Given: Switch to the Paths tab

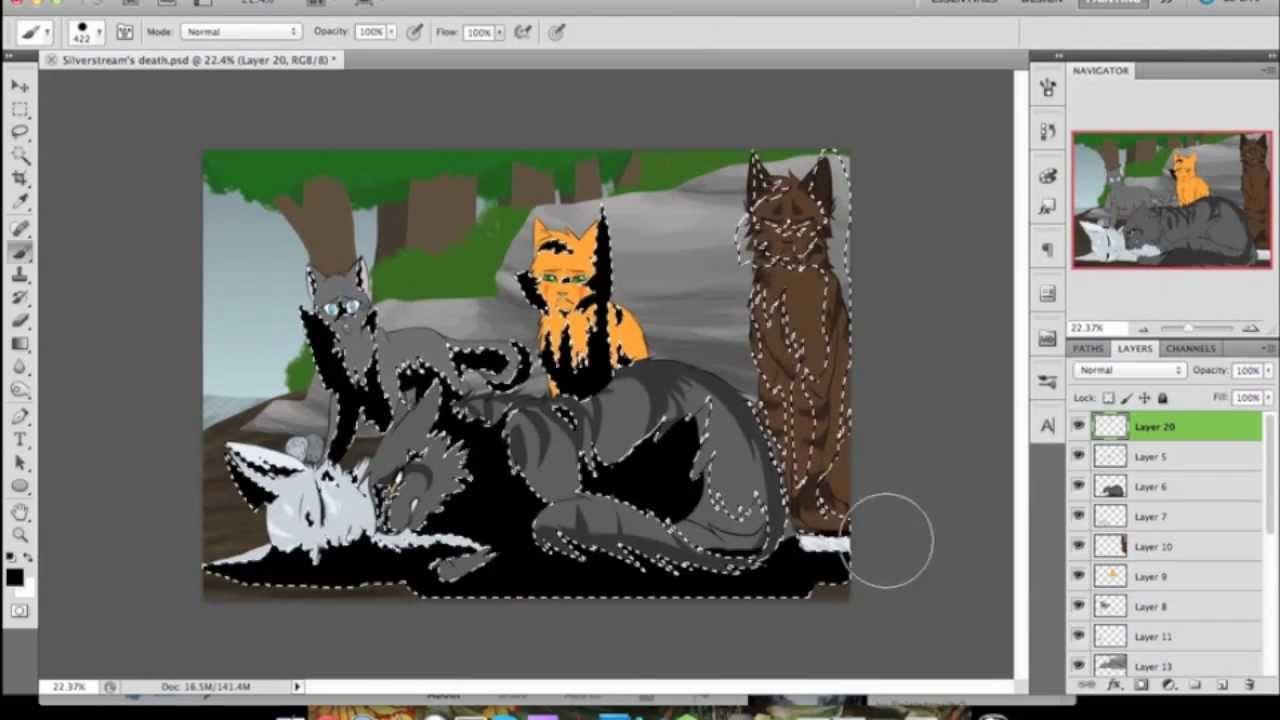Looking at the screenshot, I should [1088, 348].
